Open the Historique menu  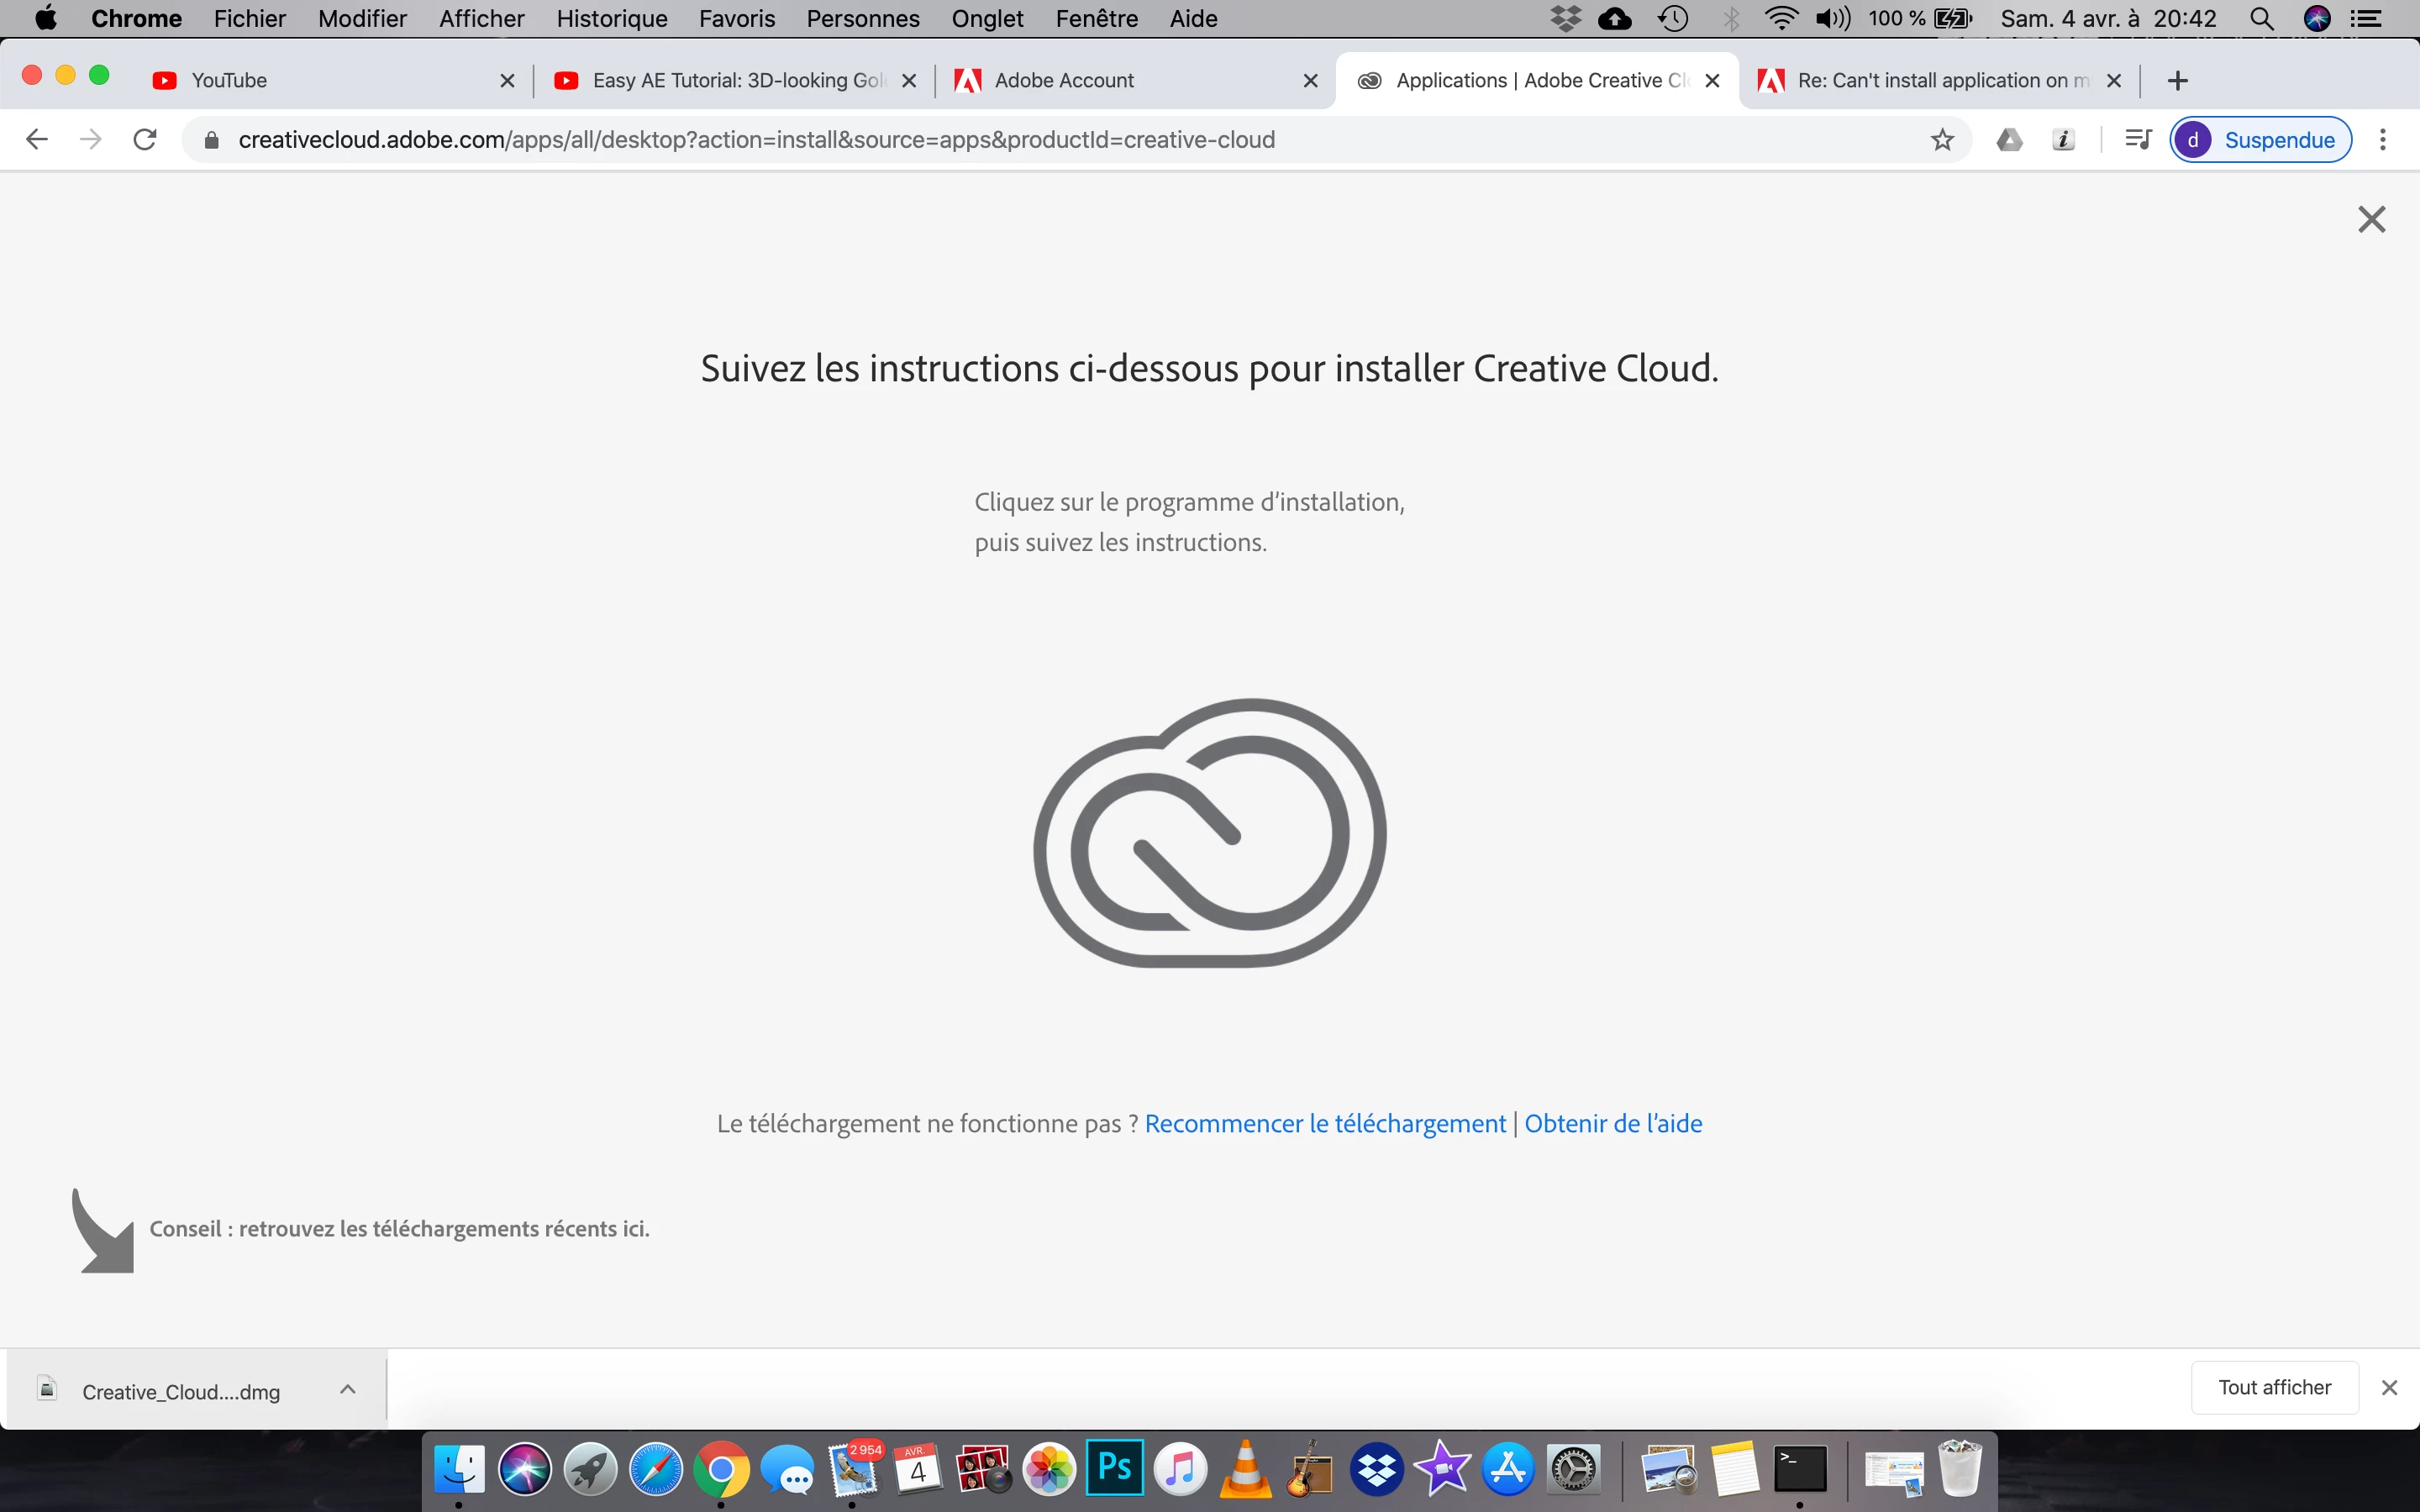611,19
